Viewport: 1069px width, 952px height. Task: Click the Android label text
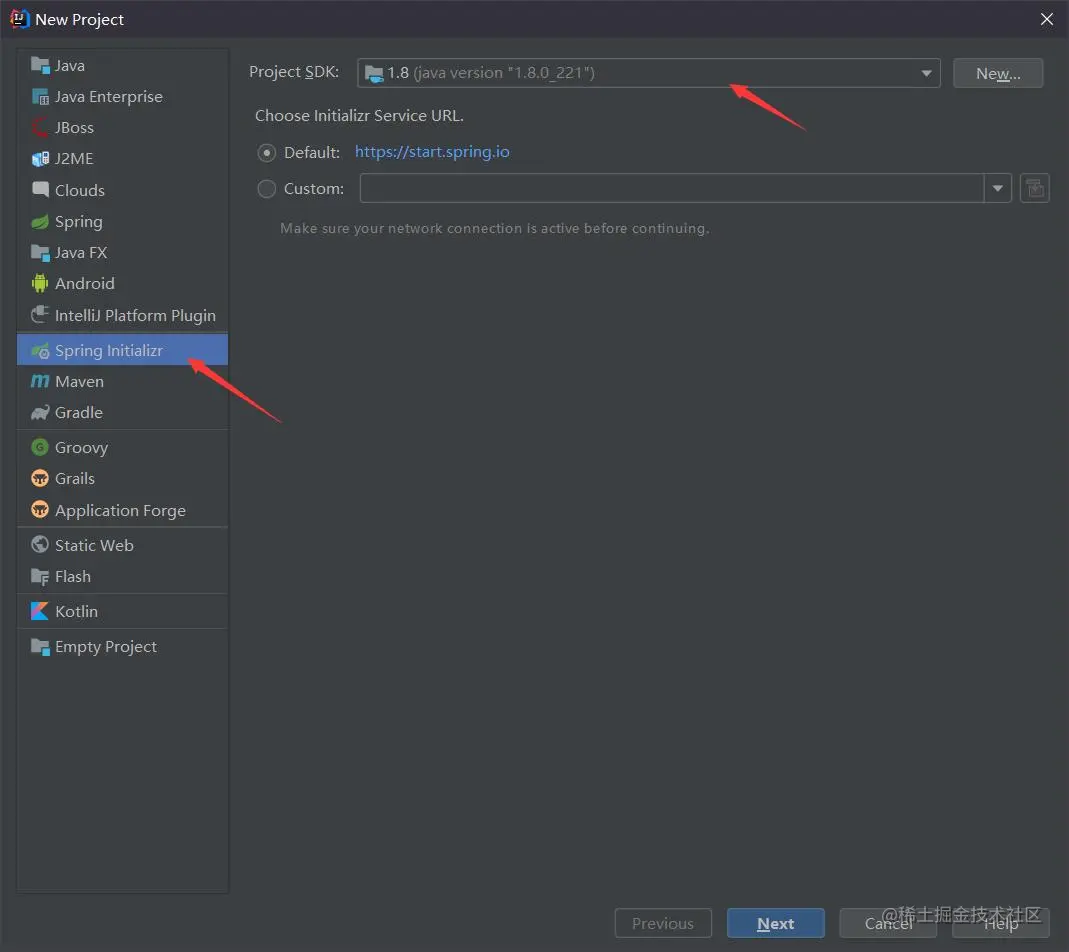click(85, 283)
